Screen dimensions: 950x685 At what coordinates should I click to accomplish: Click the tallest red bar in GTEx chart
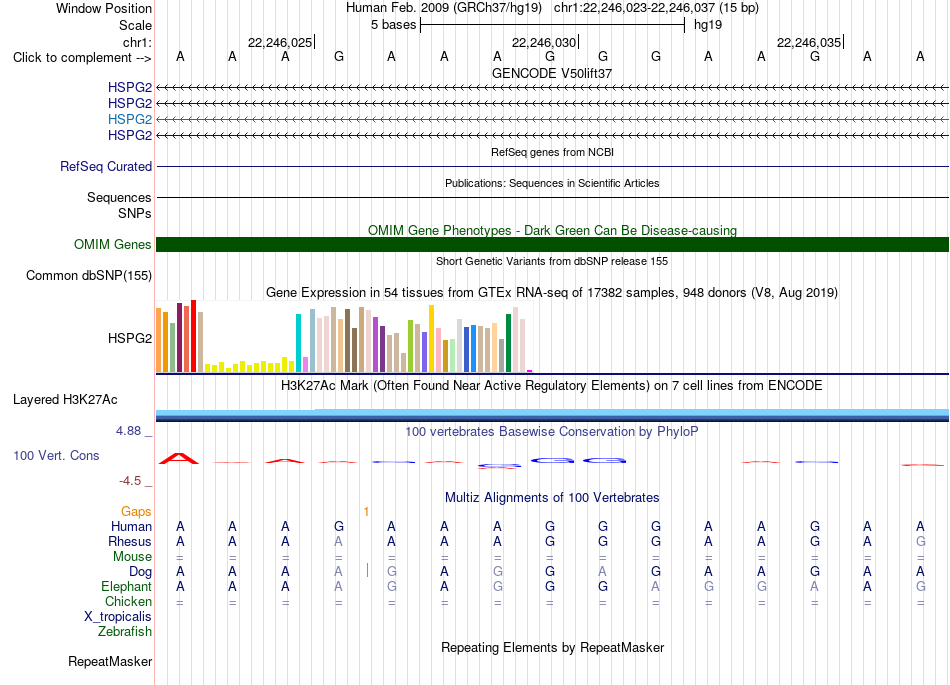coord(193,336)
